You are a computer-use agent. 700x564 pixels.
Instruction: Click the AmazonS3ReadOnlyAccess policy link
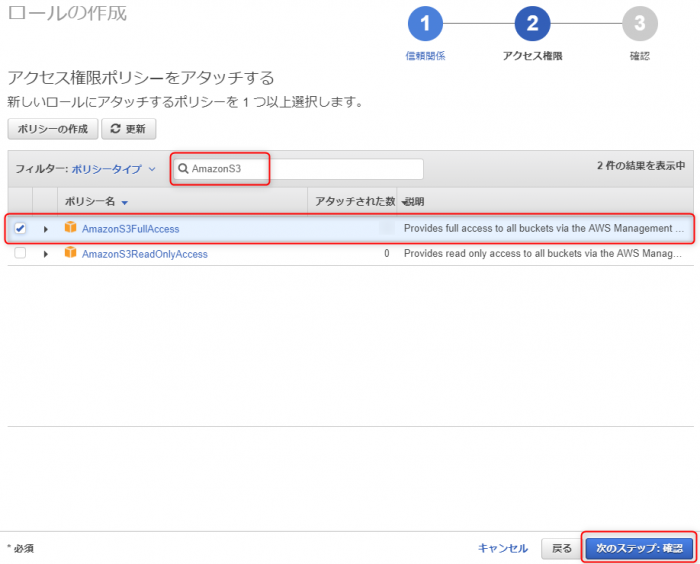pos(145,254)
